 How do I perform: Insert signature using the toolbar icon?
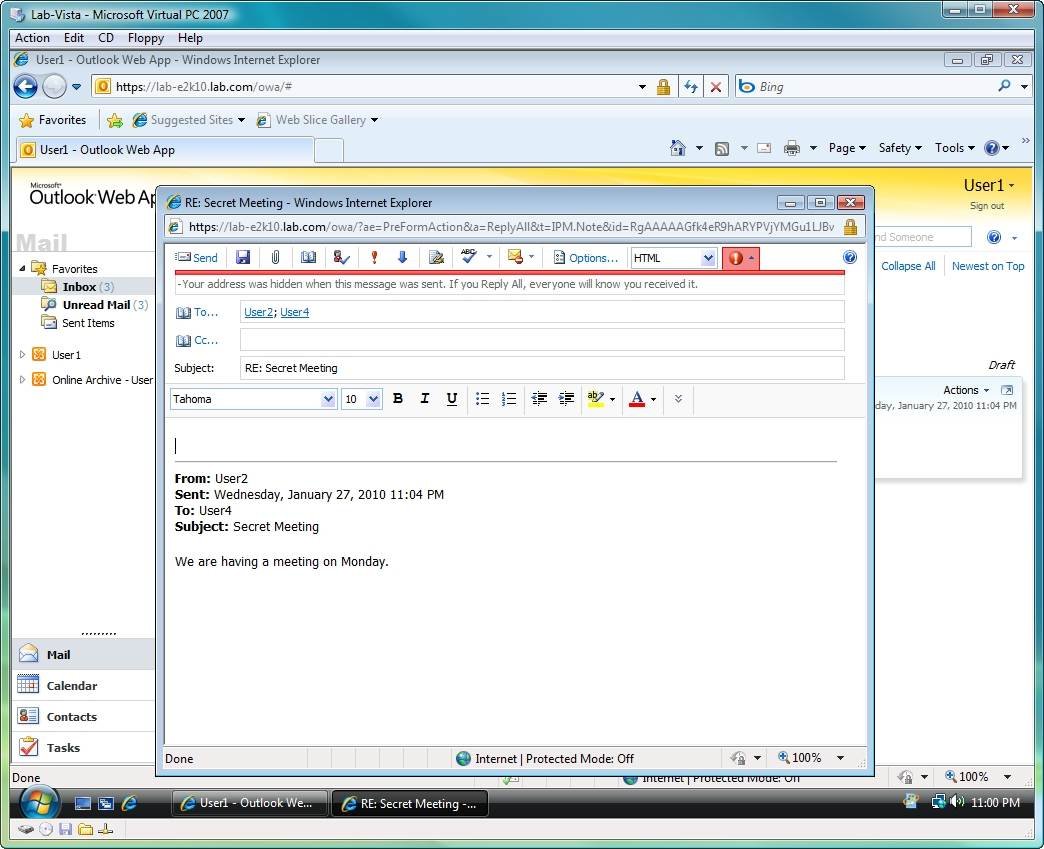(x=435, y=258)
